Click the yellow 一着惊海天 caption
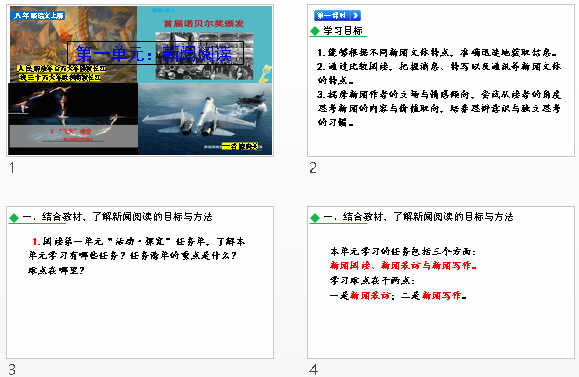 tap(240, 147)
